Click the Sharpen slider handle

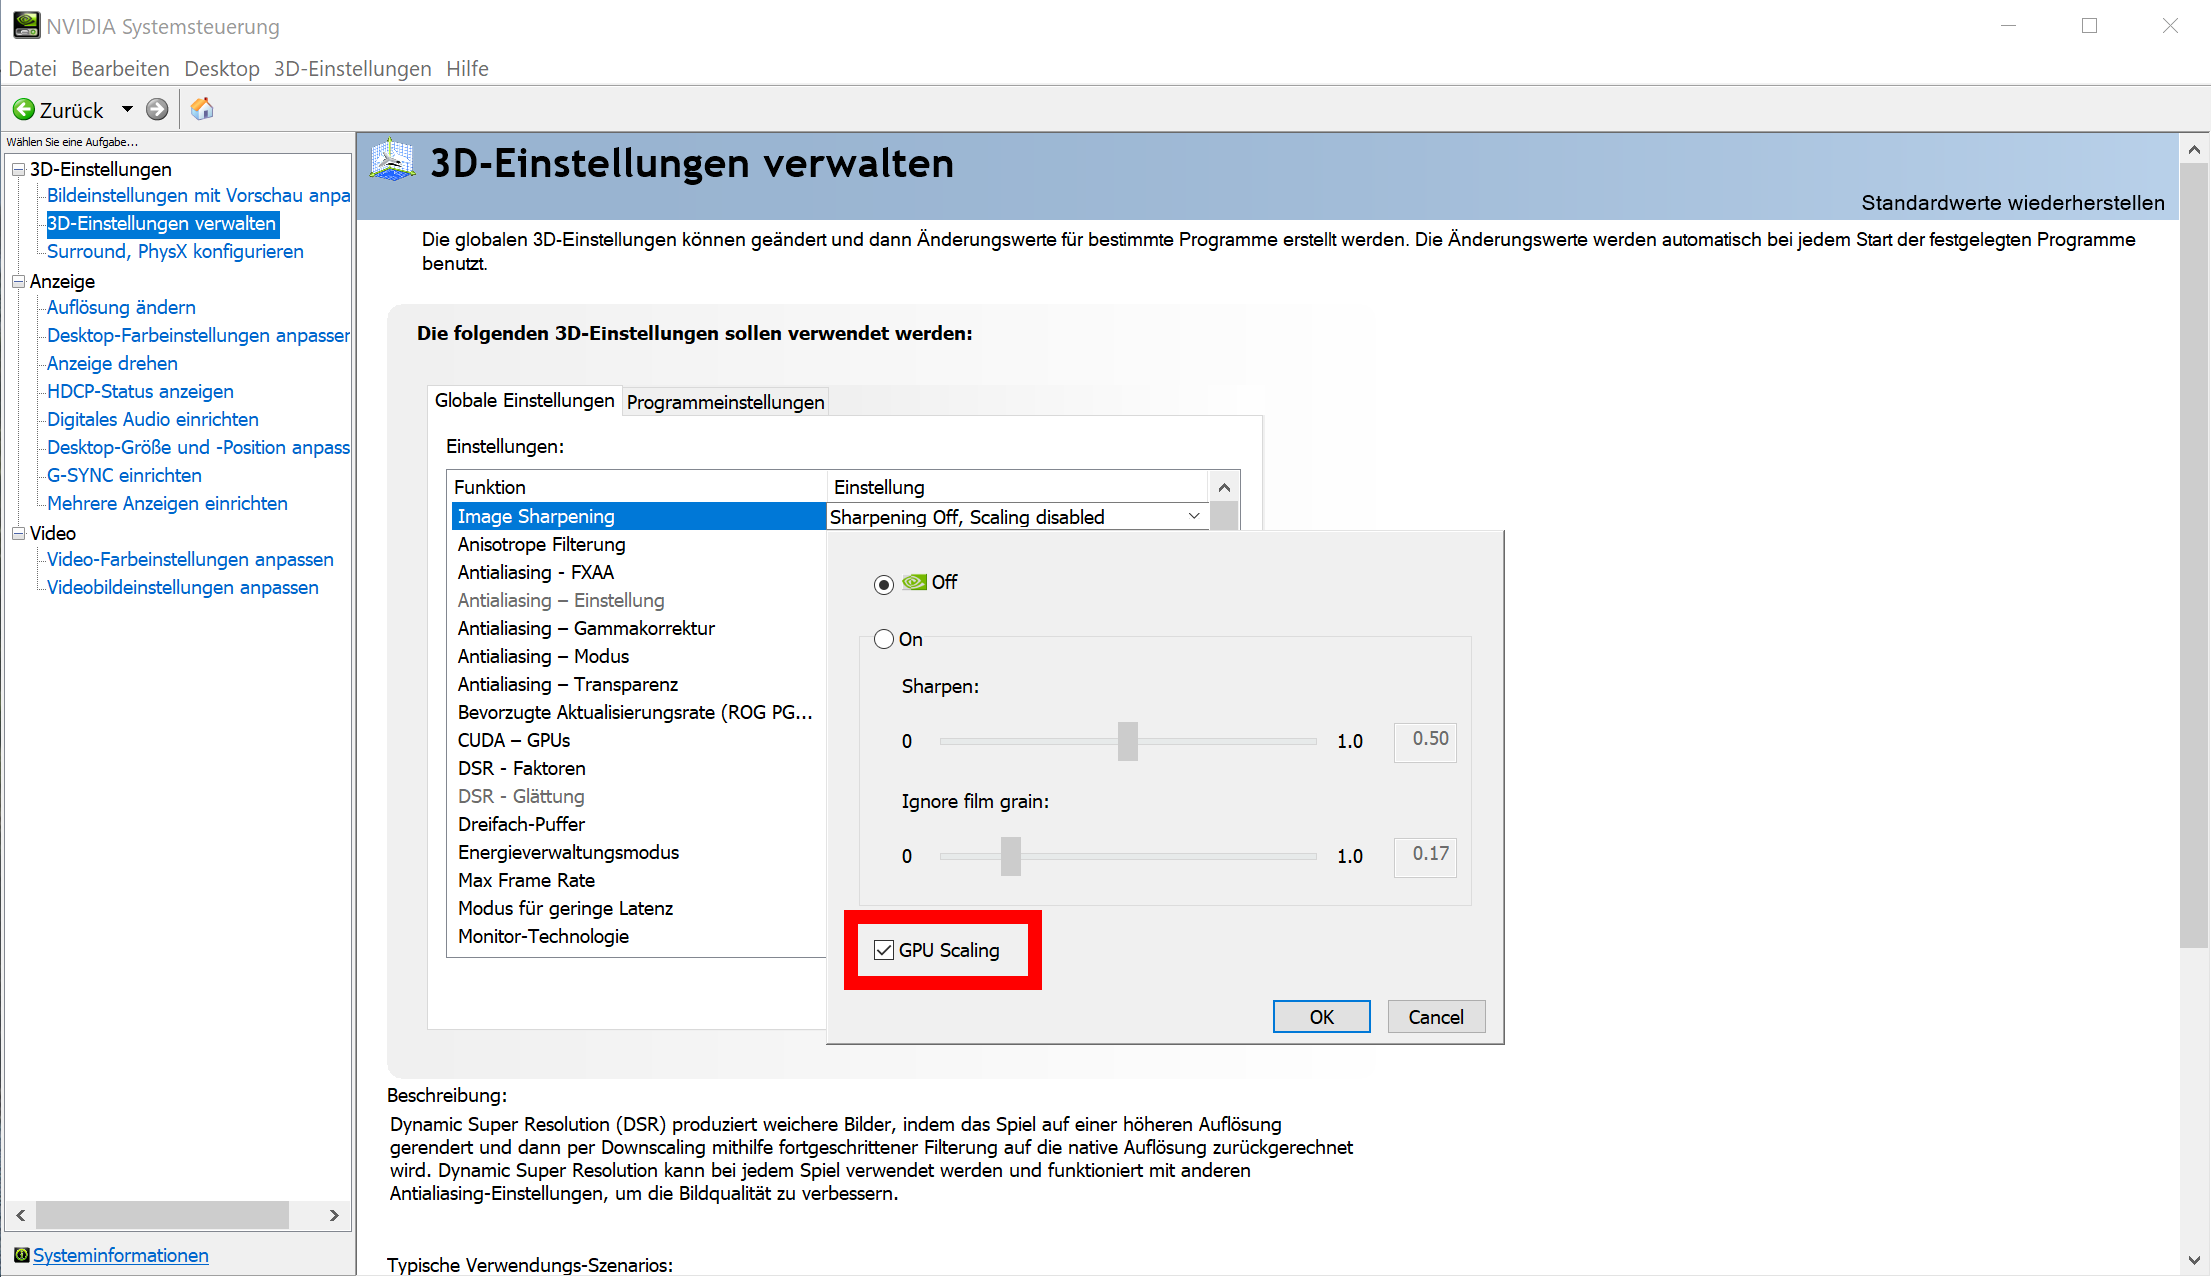point(1128,741)
